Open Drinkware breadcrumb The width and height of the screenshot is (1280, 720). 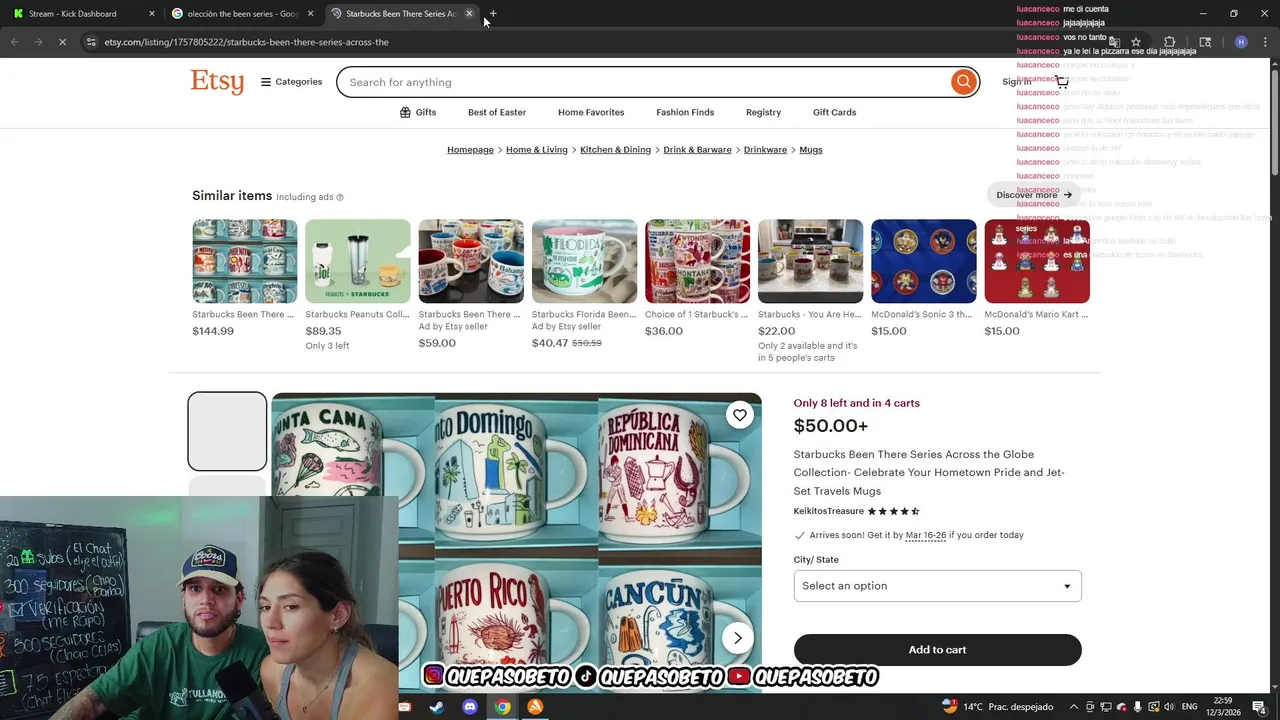[x=765, y=150]
